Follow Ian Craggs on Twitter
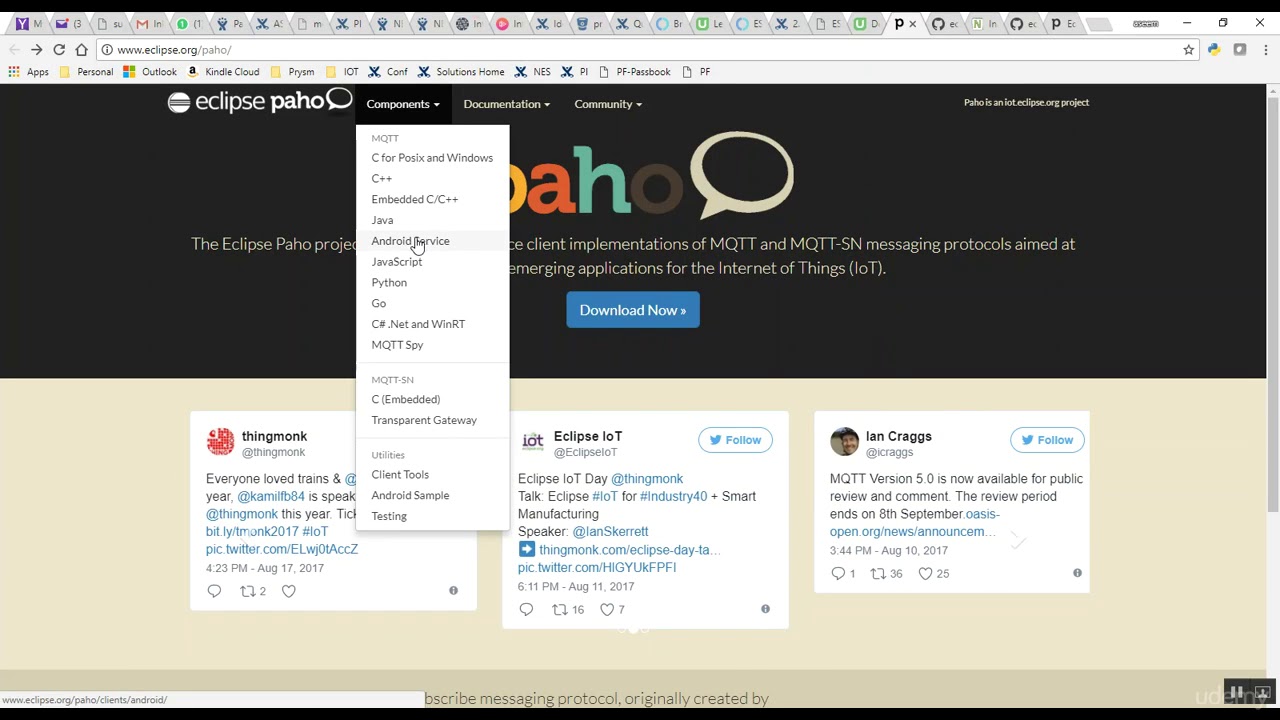1280x720 pixels. (x=1047, y=440)
